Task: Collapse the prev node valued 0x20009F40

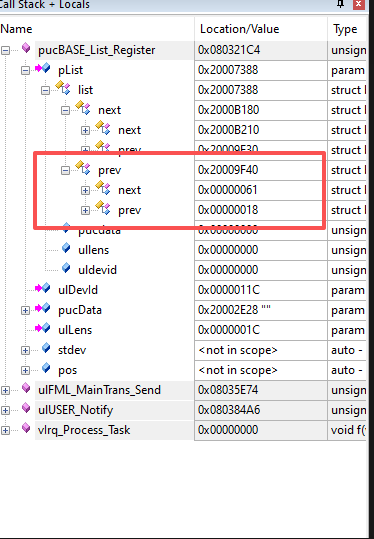Action: [x=65, y=170]
